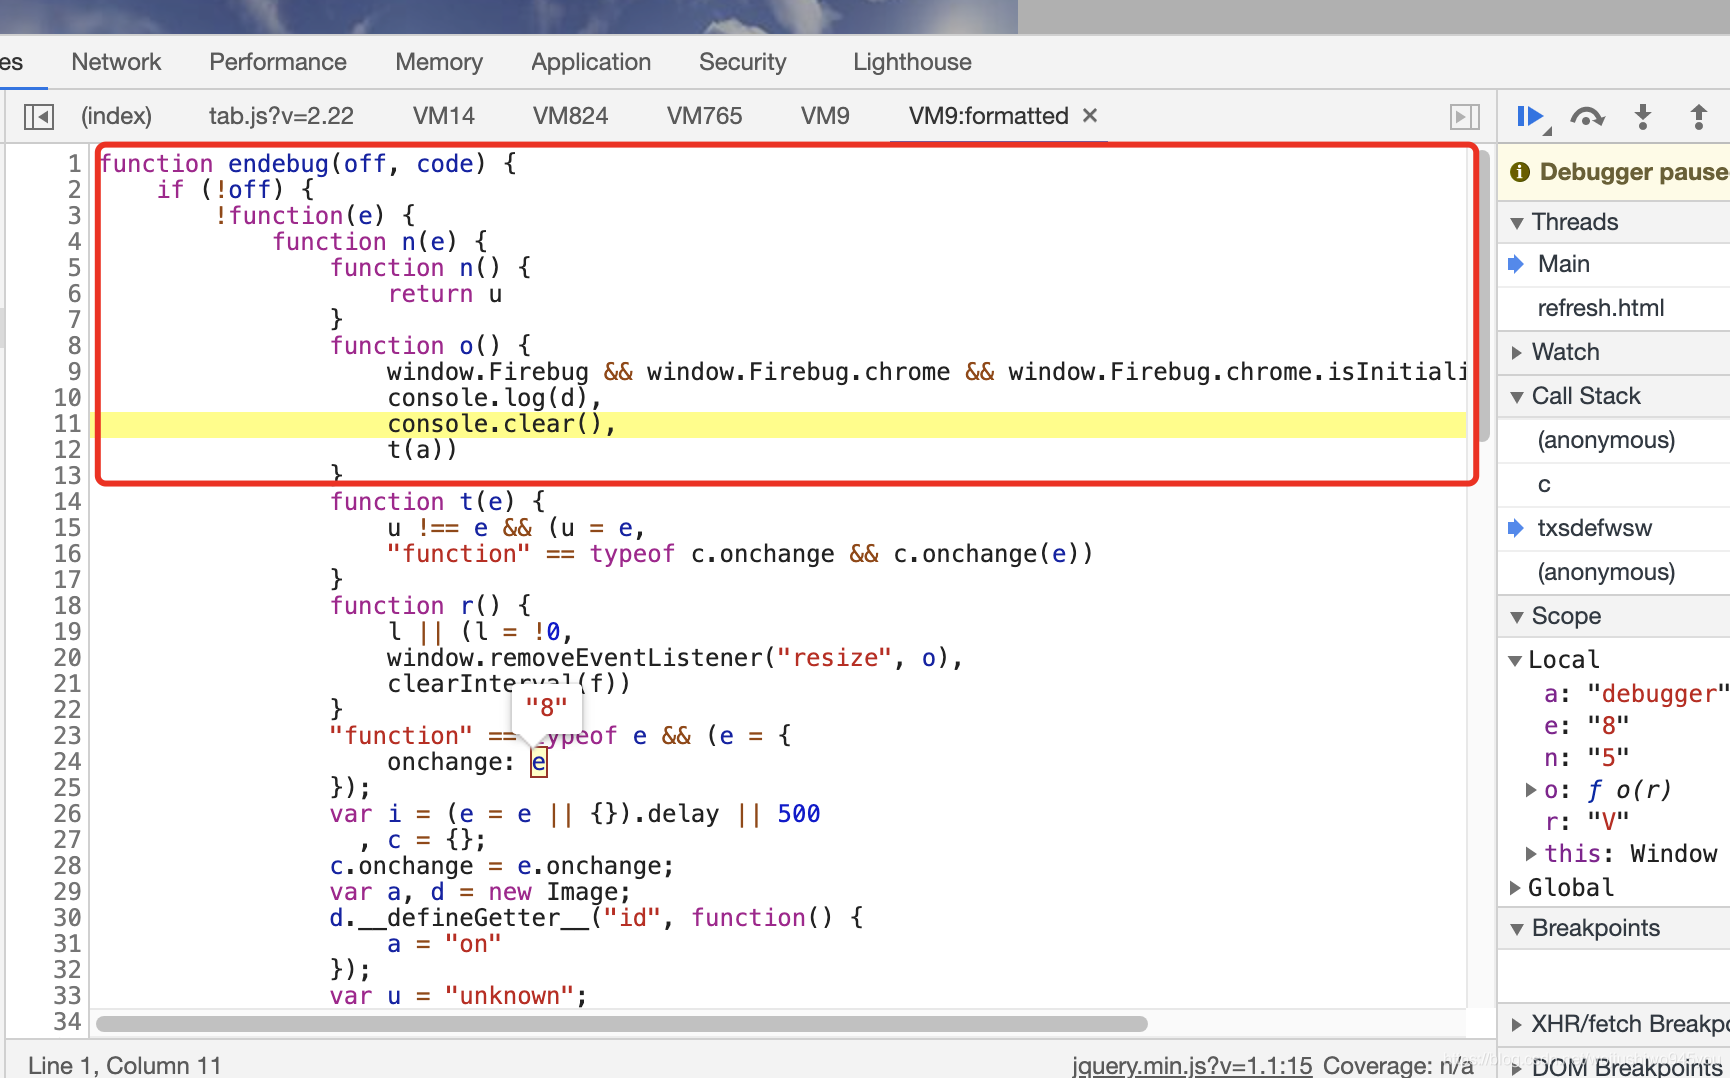Switch to the VM9 file tab

pos(825,116)
